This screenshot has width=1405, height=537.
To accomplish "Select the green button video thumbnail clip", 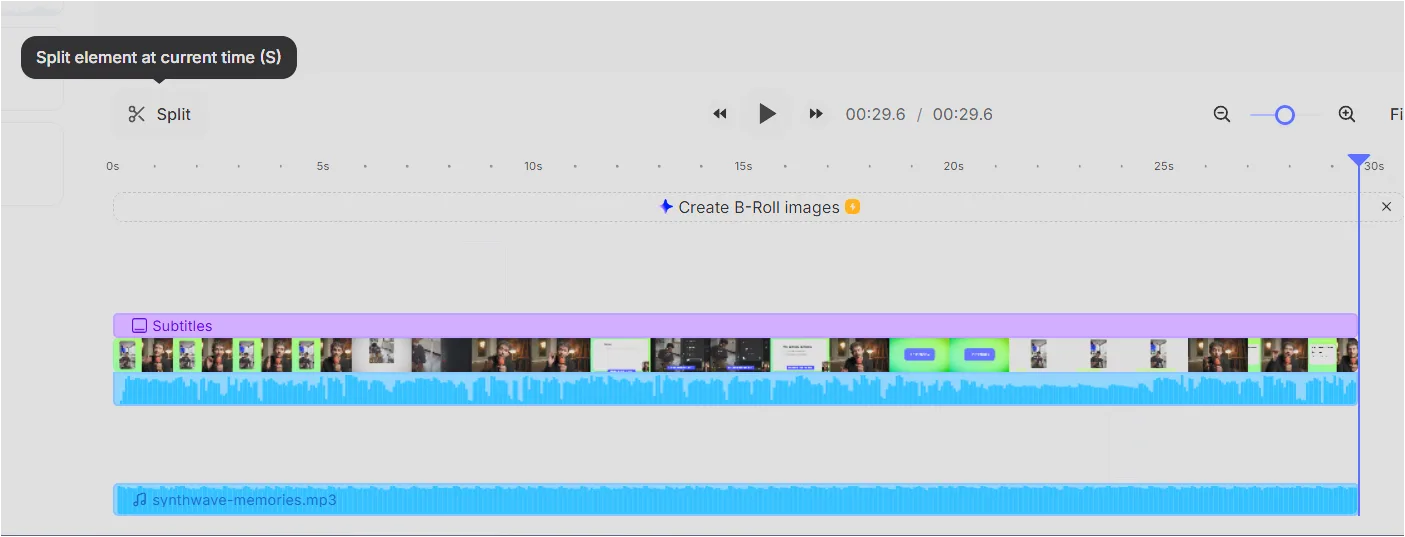I will coord(949,355).
